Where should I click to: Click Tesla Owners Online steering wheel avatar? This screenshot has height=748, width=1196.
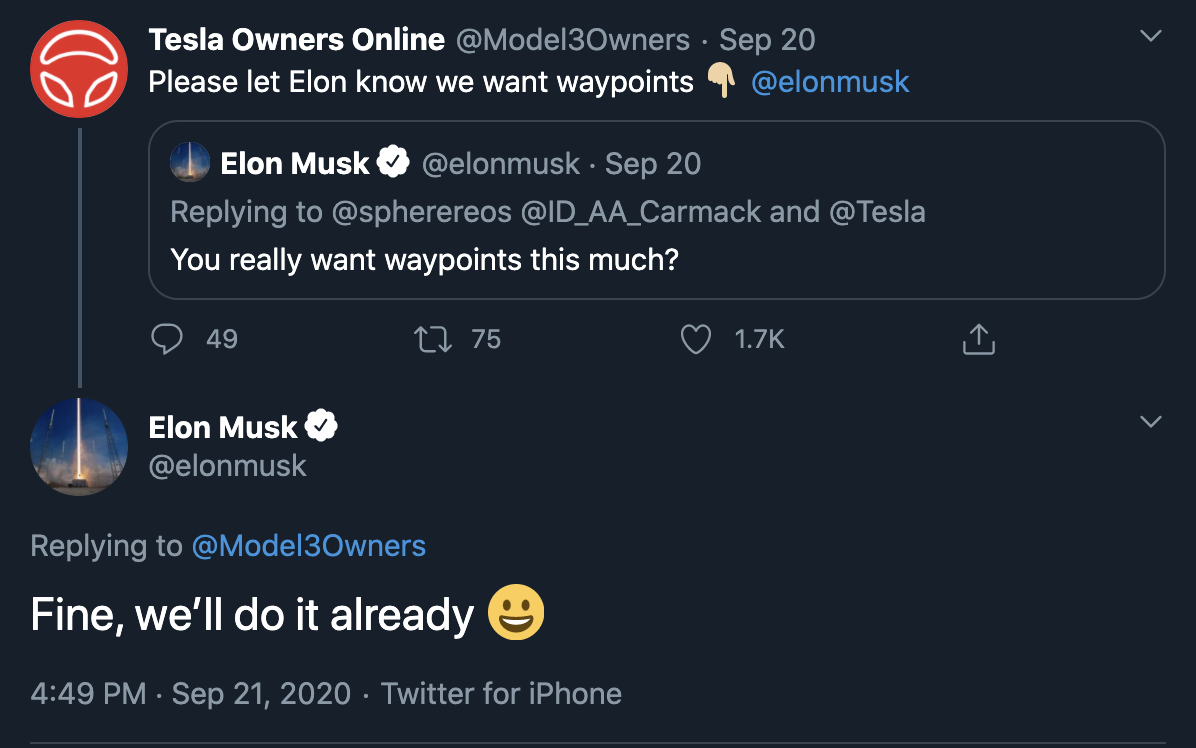tap(79, 69)
